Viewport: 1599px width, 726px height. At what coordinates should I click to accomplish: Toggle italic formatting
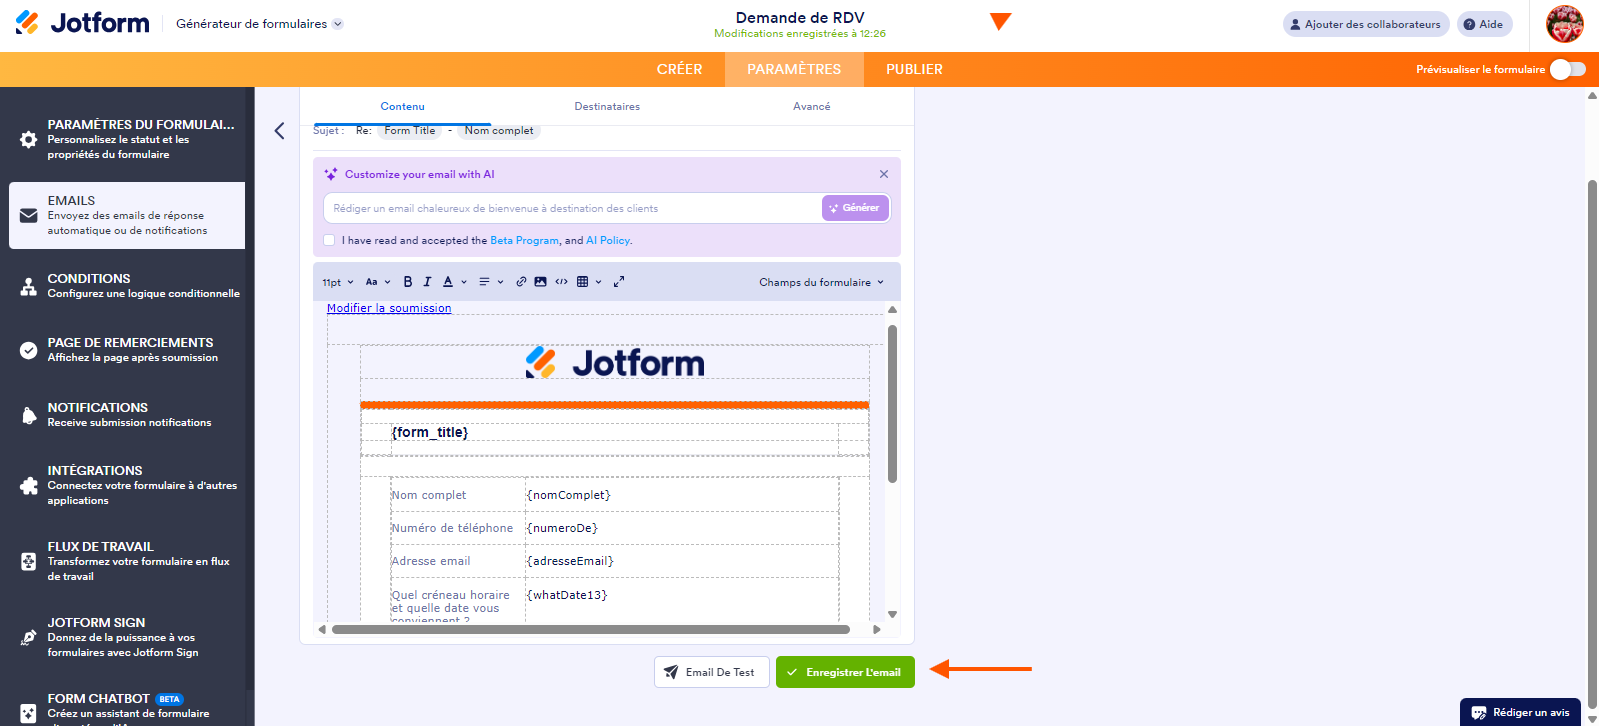[428, 282]
